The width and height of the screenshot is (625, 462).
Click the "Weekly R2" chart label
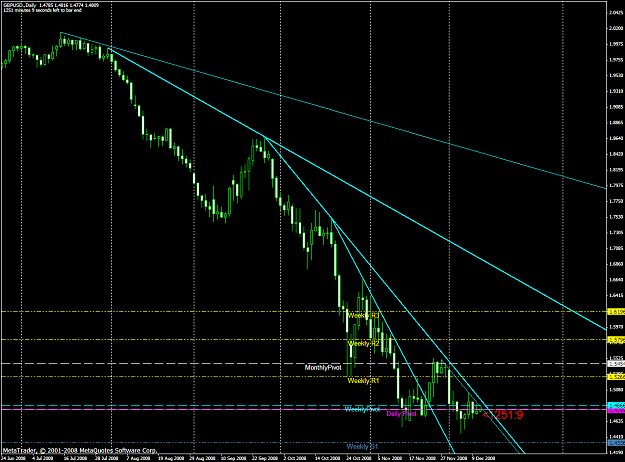click(363, 344)
